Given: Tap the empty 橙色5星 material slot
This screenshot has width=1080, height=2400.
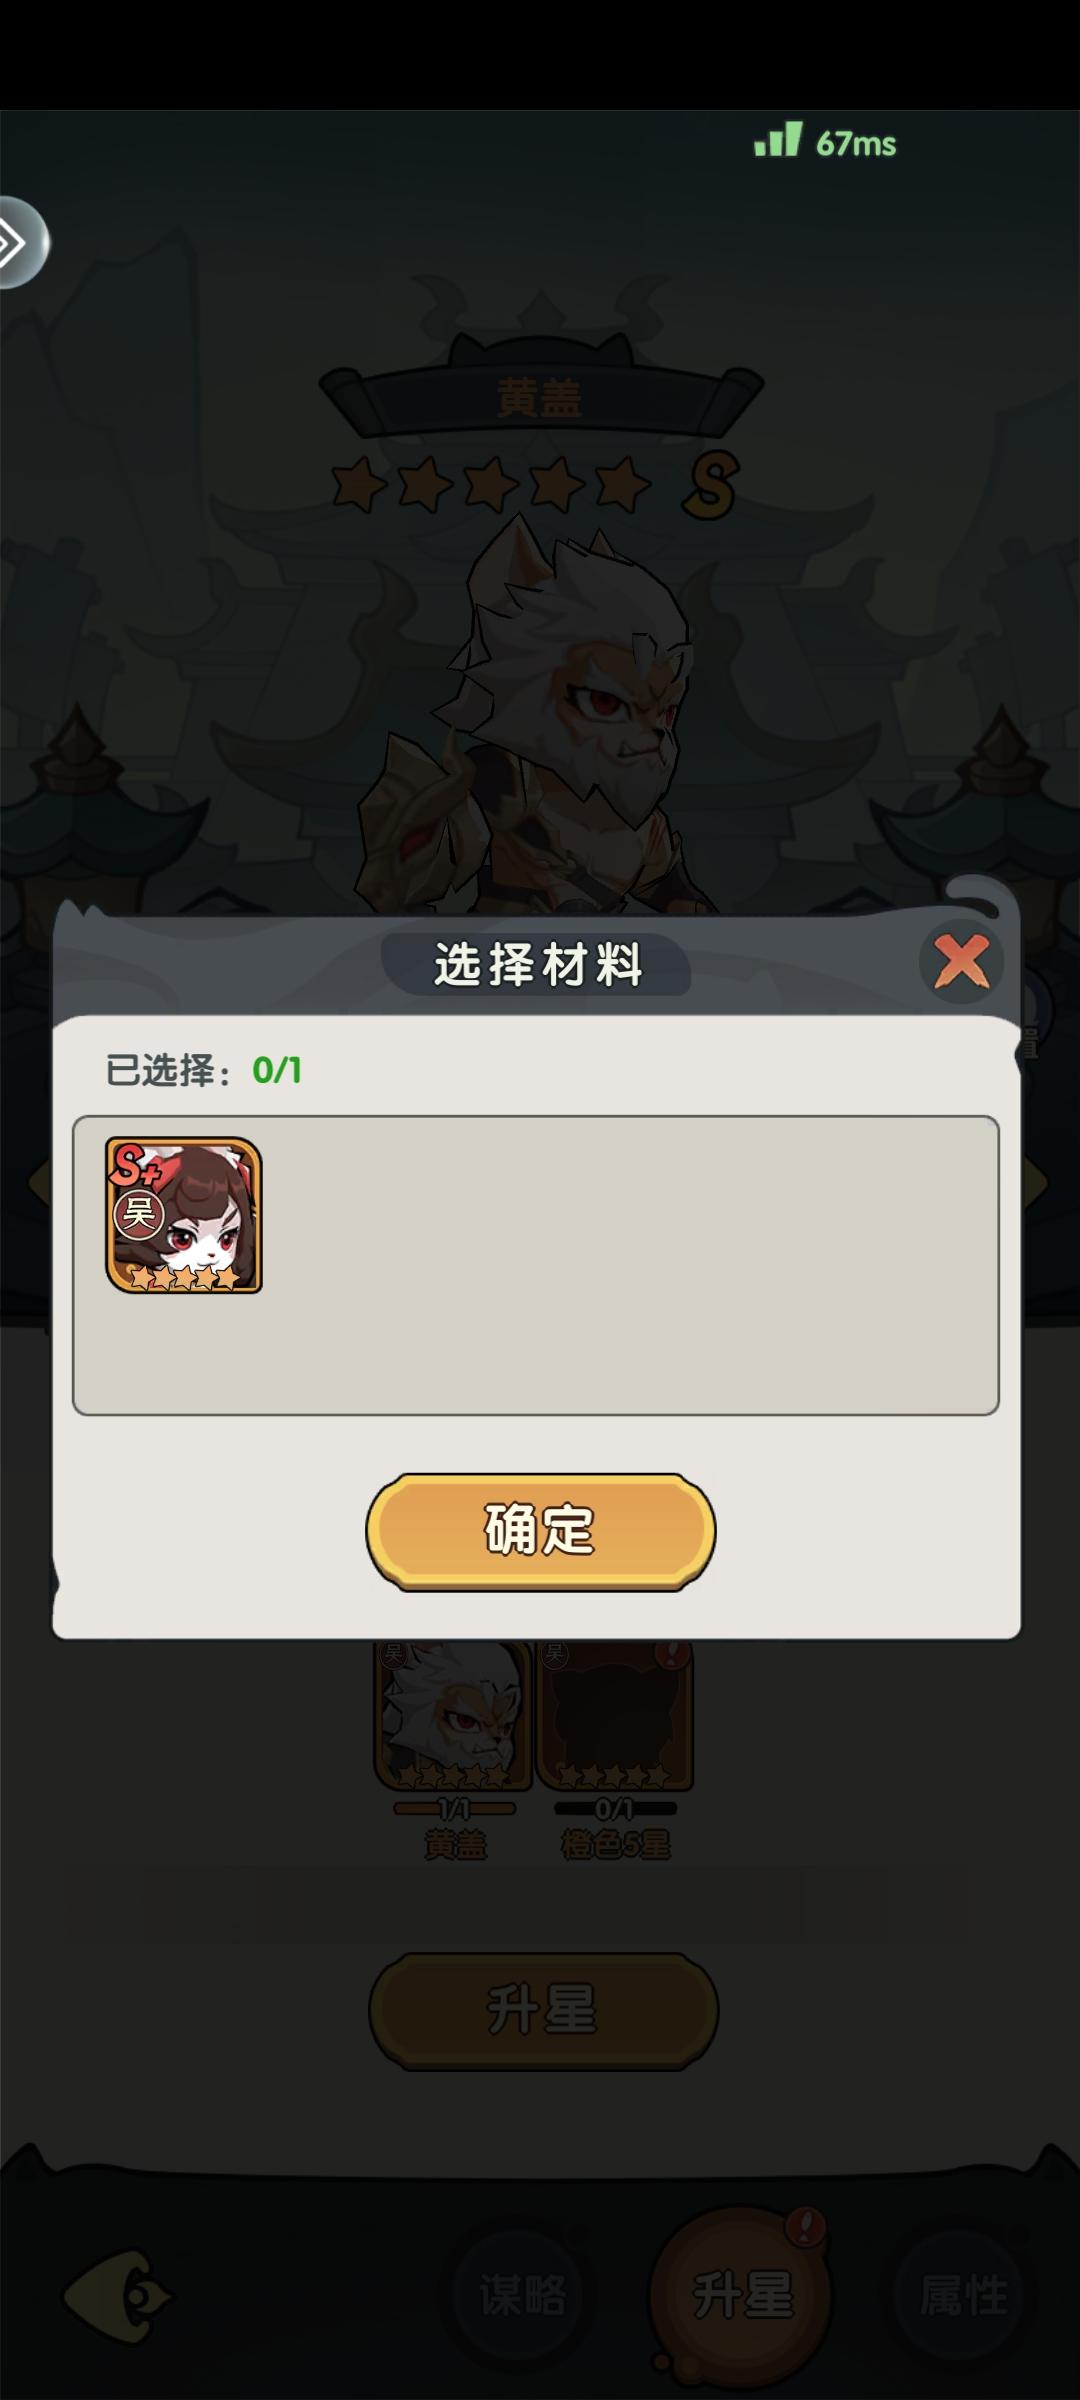Looking at the screenshot, I should click(615, 1715).
